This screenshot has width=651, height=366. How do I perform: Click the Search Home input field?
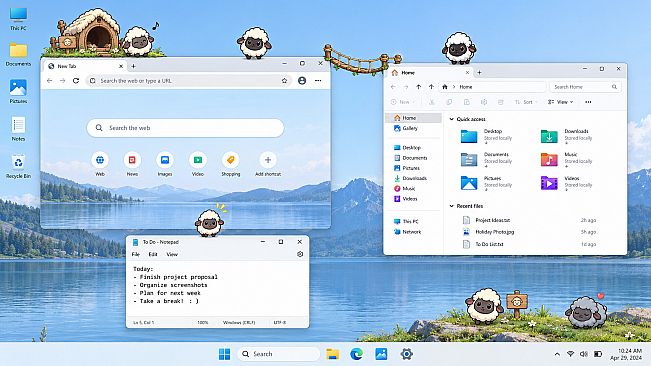[x=585, y=87]
